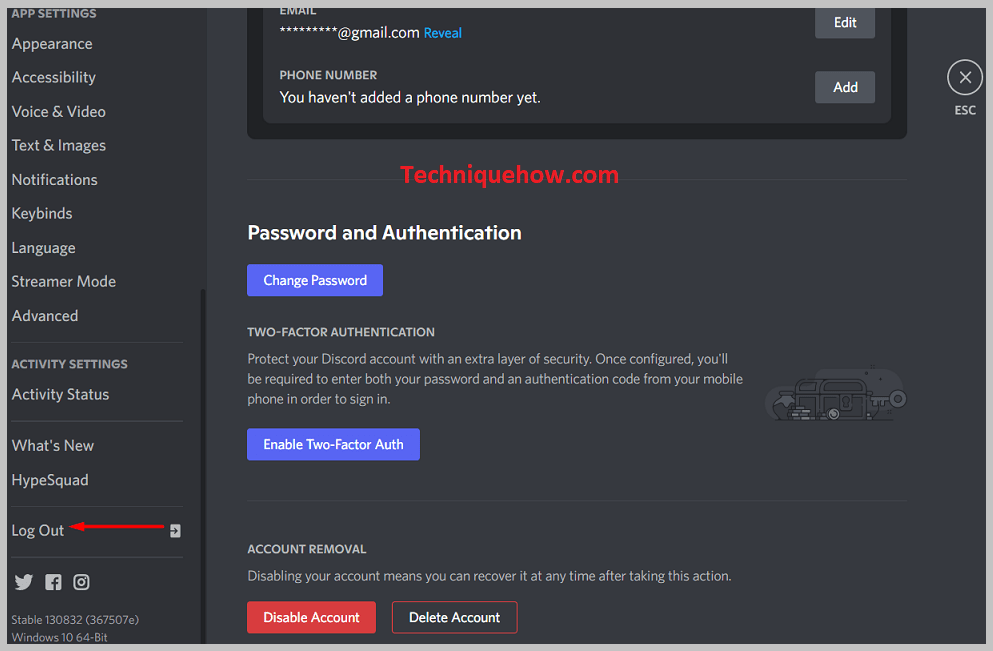
Task: Open Discord's Twitter page icon
Action: (23, 582)
